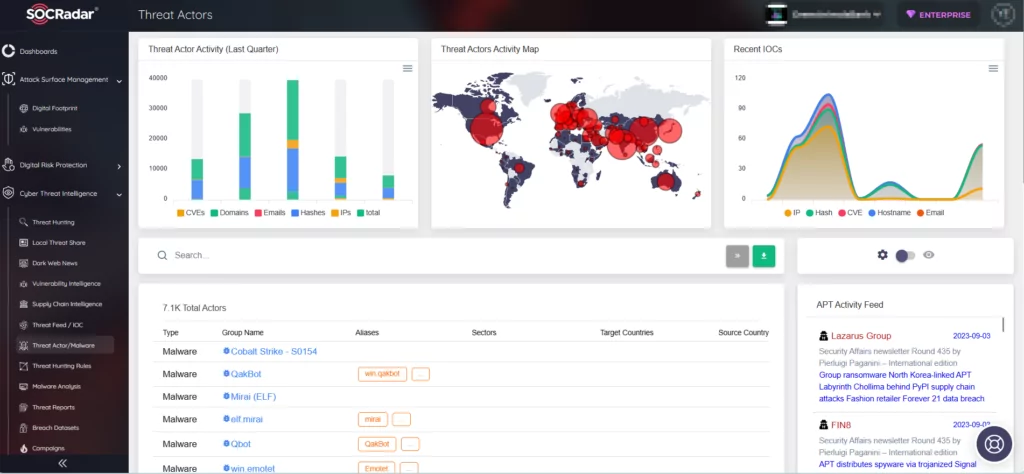Click the Threat Hunting Rules icon
The width and height of the screenshot is (1024, 474).
24,366
